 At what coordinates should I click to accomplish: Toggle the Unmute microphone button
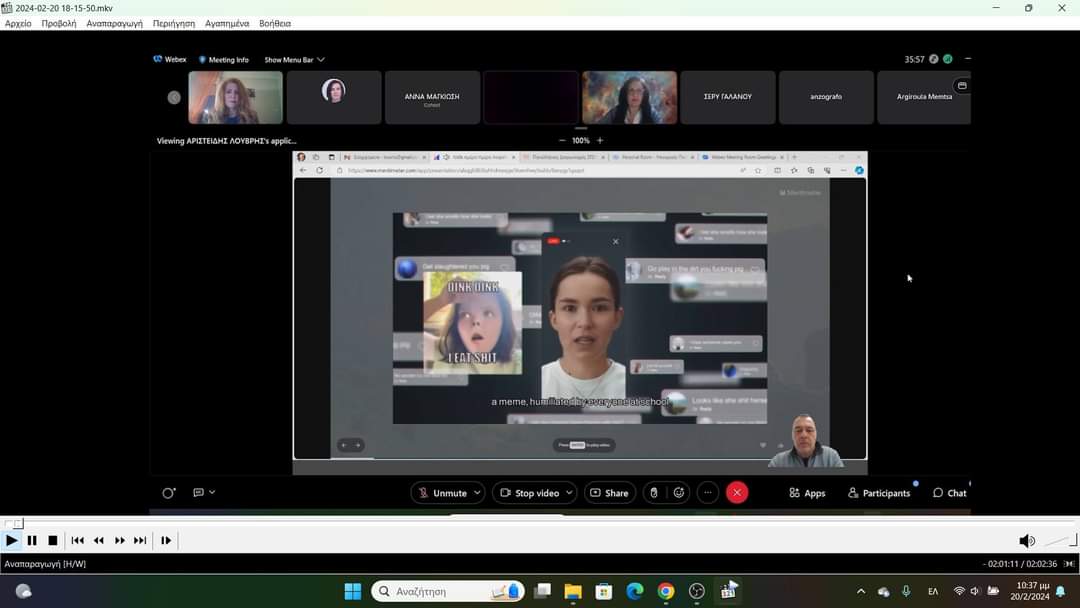pos(442,493)
